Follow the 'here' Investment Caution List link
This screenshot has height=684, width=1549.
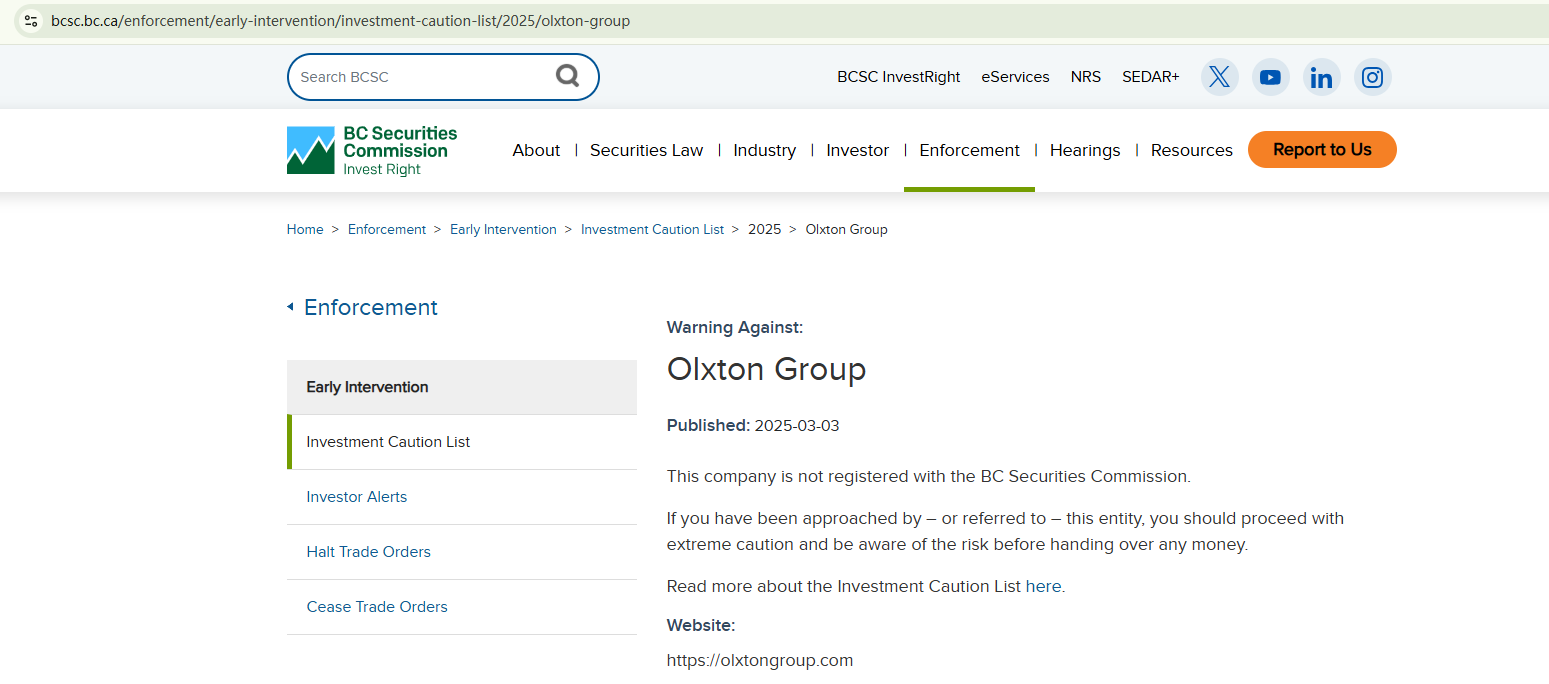pyautogui.click(x=1043, y=587)
